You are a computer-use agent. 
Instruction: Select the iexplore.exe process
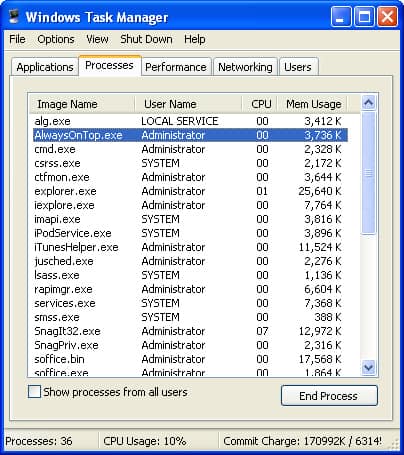190,205
